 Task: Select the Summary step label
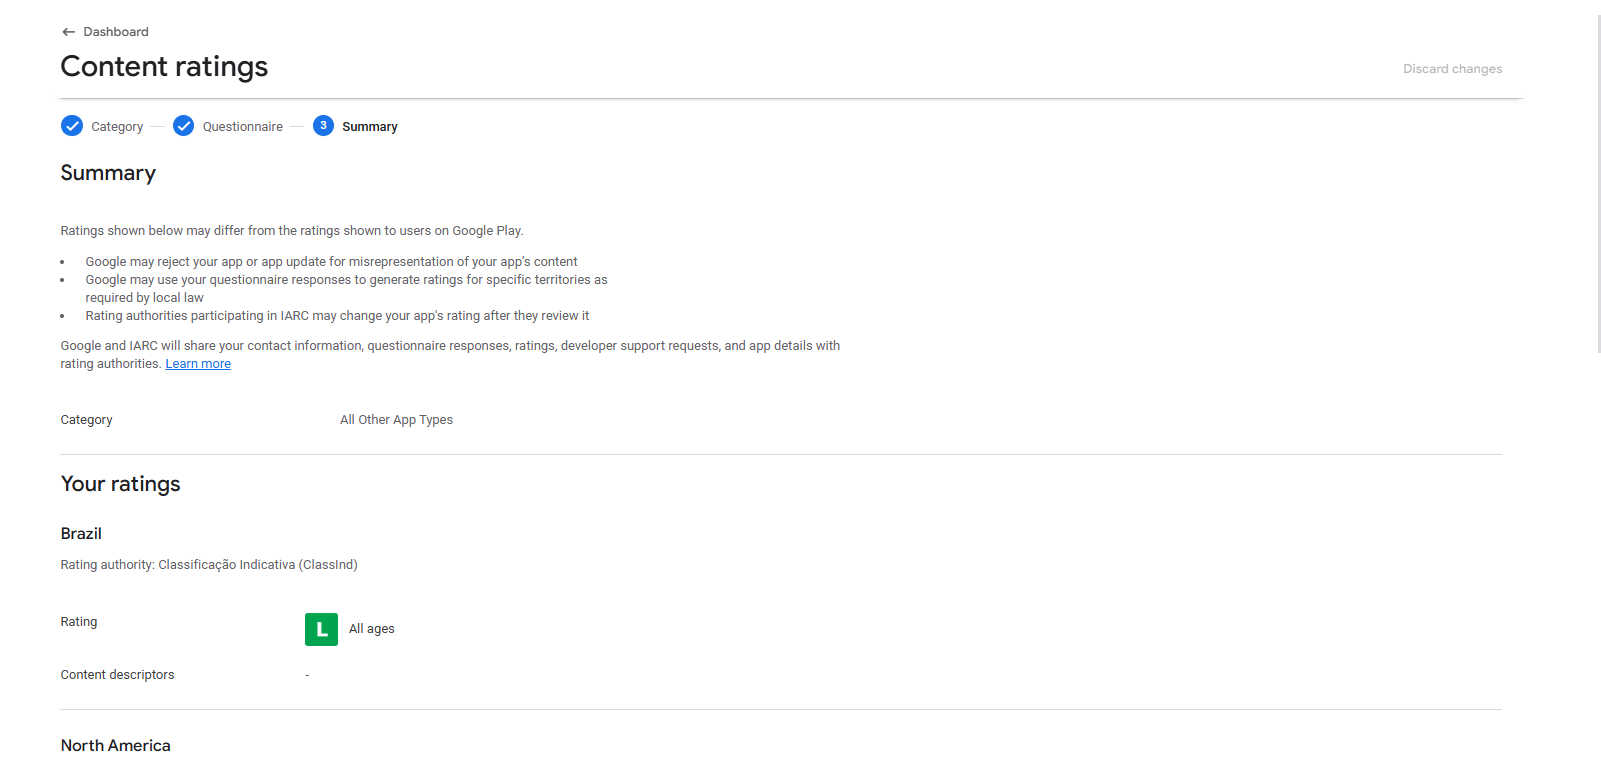click(370, 127)
